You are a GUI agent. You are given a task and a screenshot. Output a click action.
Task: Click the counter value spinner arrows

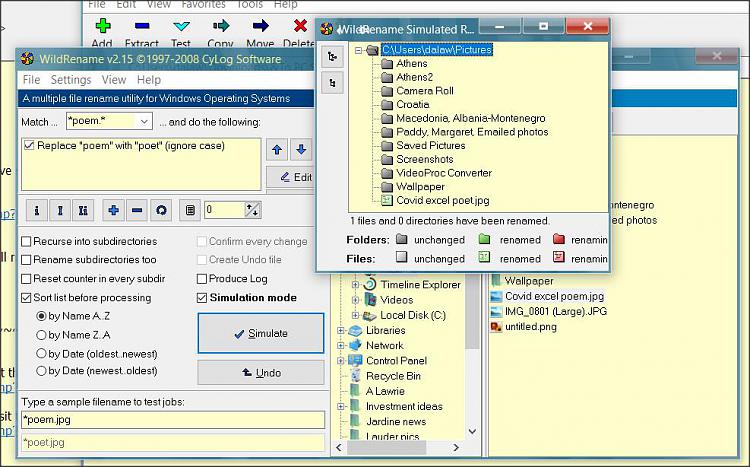click(x=252, y=210)
